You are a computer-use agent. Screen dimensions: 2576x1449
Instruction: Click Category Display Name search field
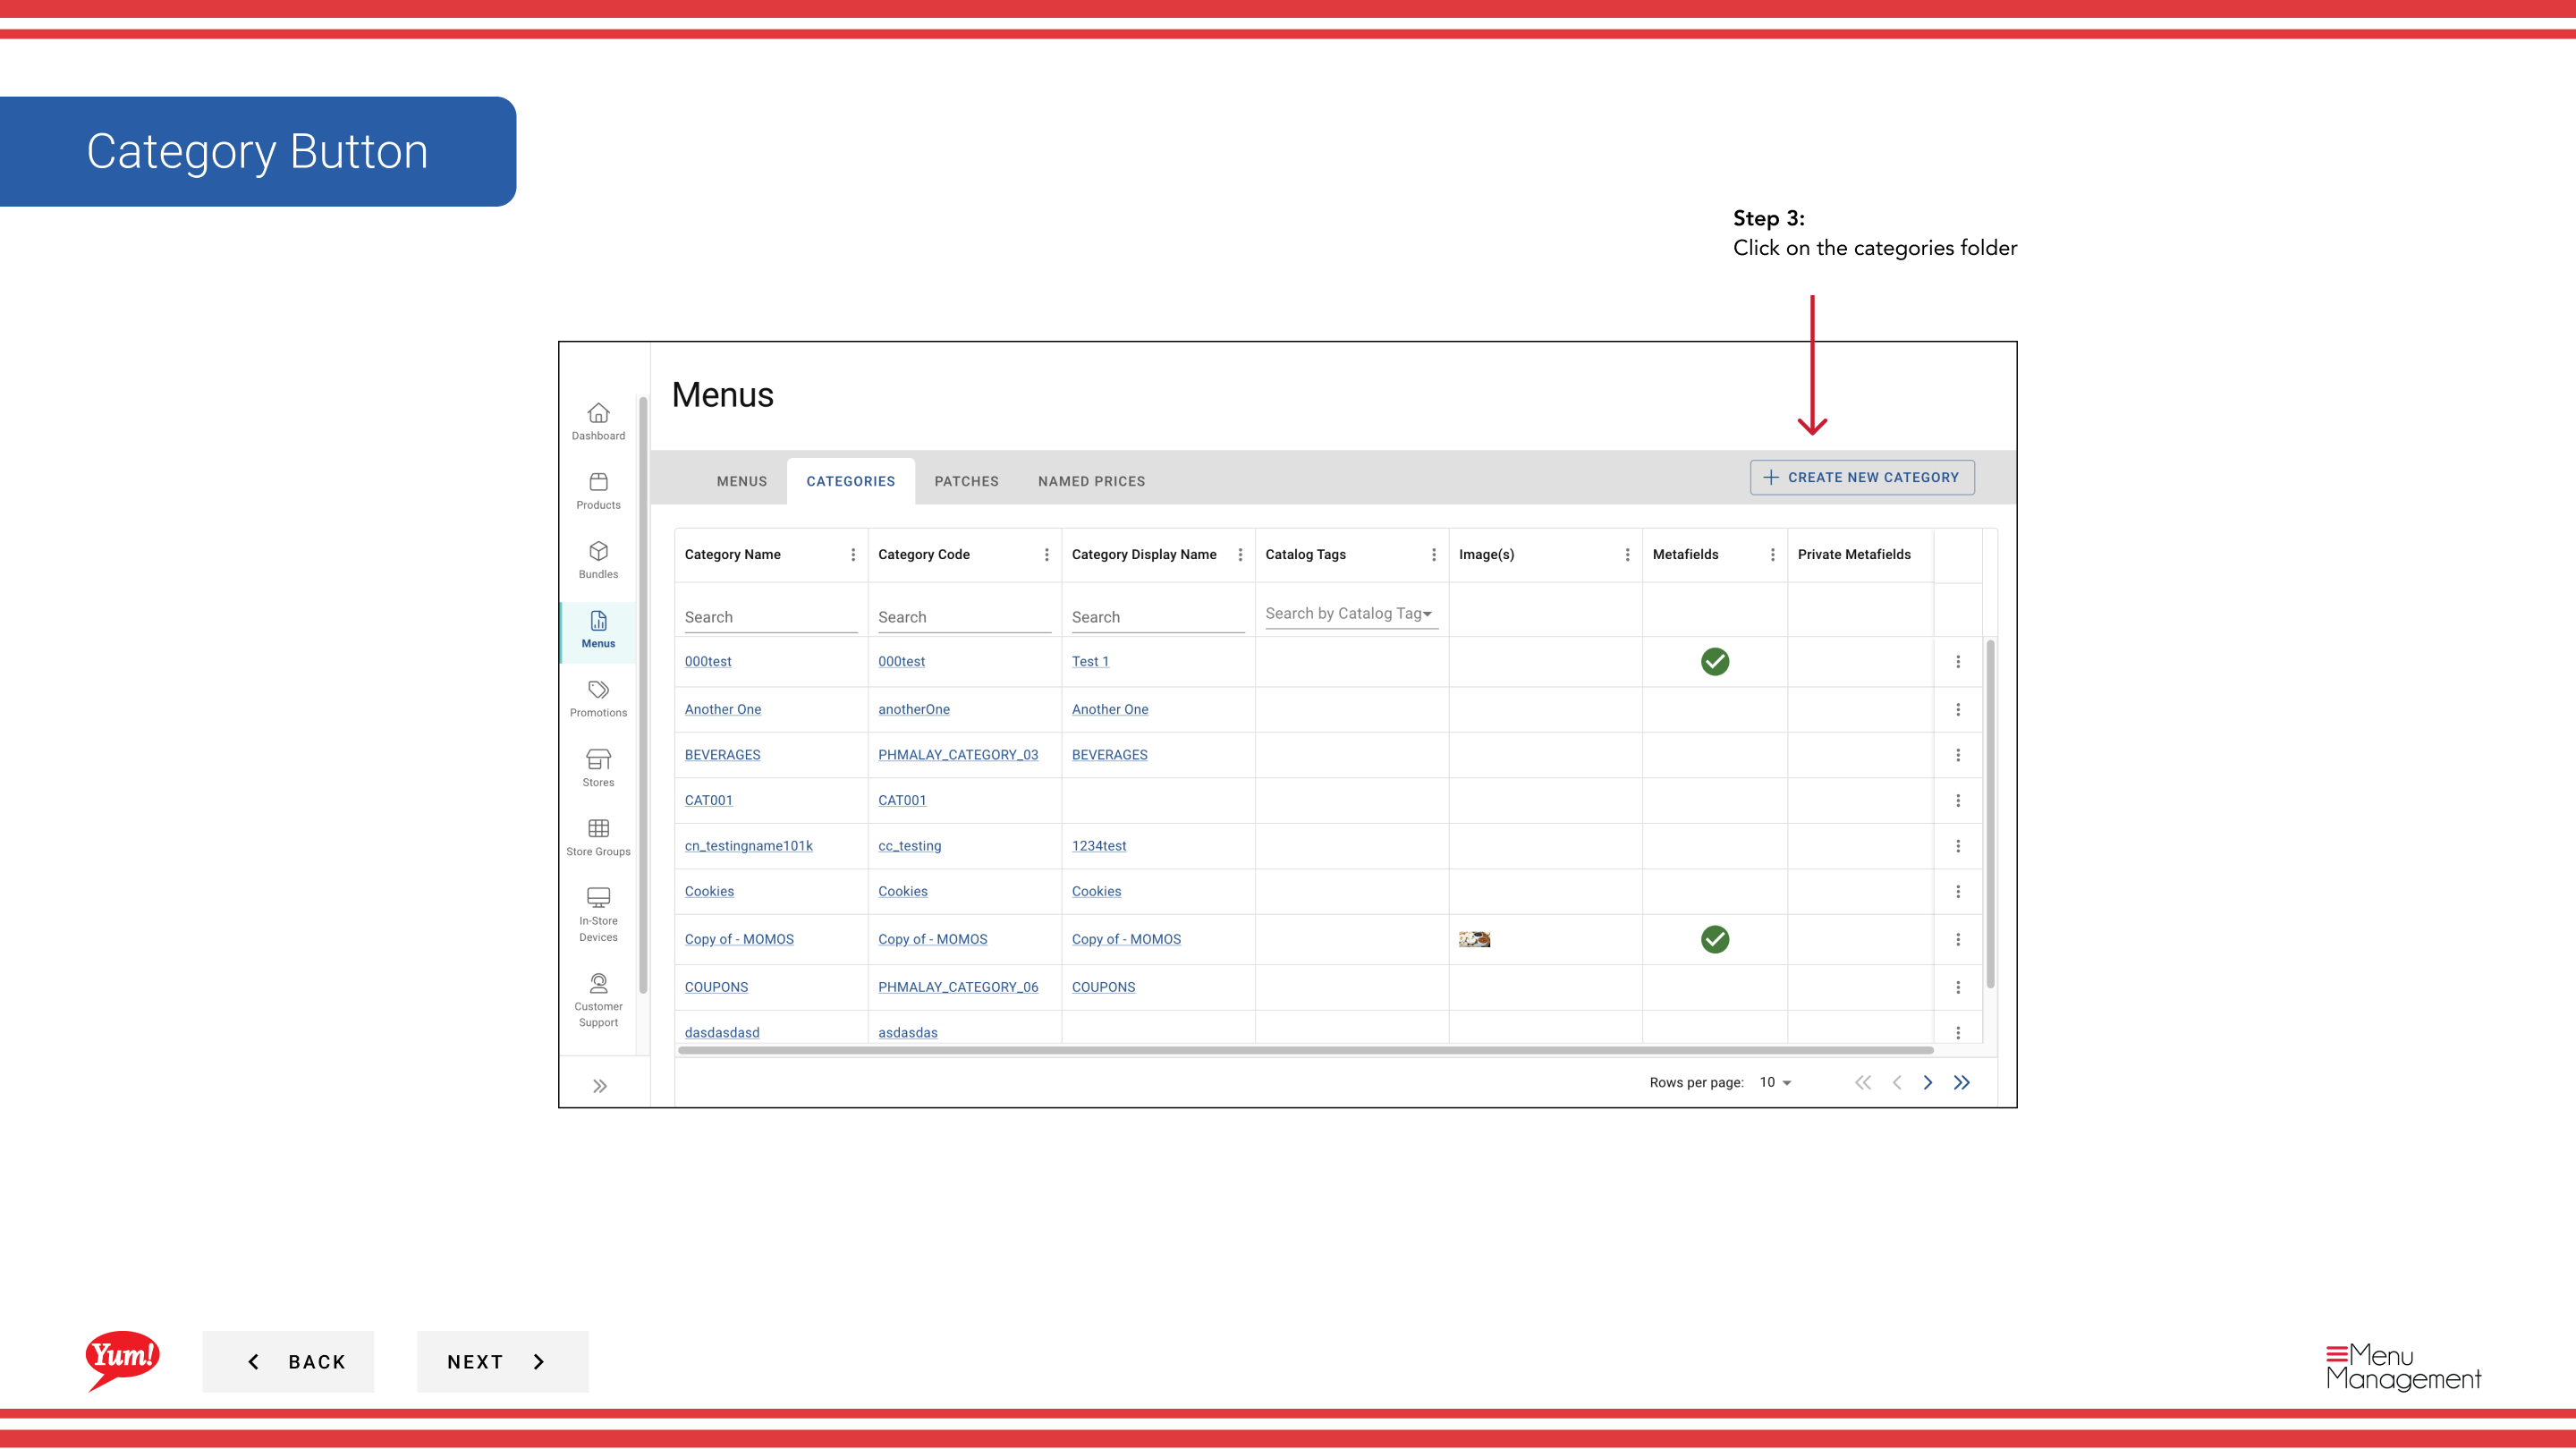pyautogui.click(x=1158, y=617)
